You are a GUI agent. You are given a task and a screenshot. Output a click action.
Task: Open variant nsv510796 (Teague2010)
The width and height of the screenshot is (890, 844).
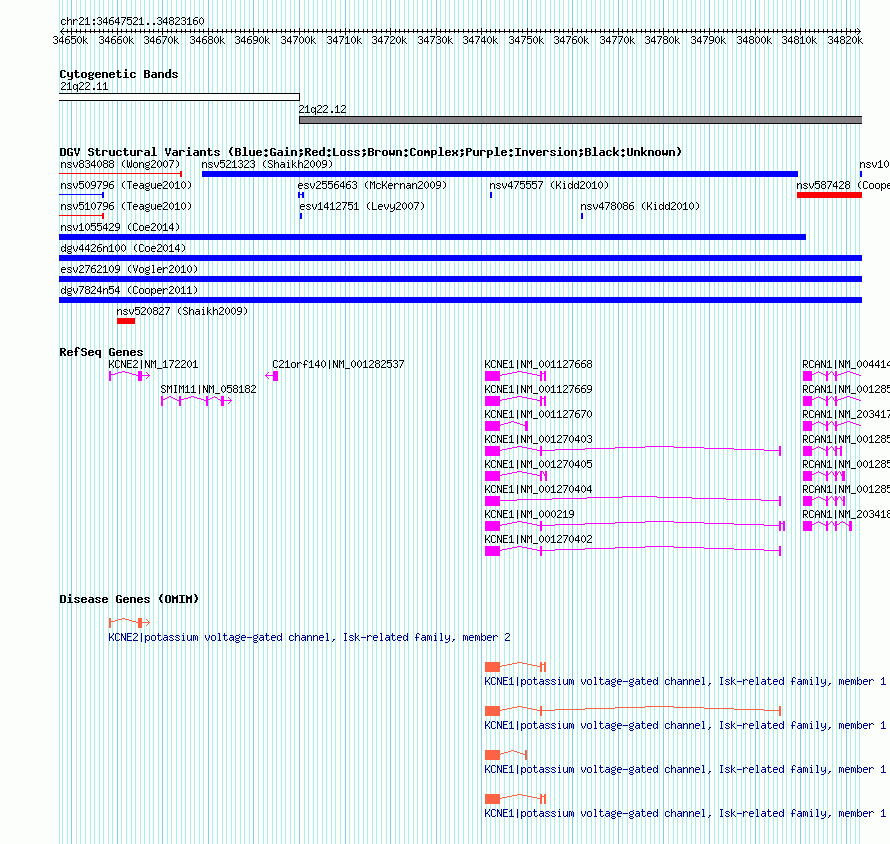pyautogui.click(x=126, y=206)
